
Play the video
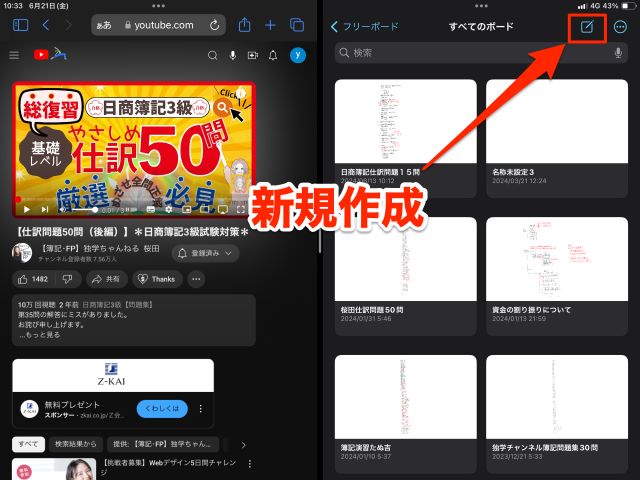[x=27, y=209]
